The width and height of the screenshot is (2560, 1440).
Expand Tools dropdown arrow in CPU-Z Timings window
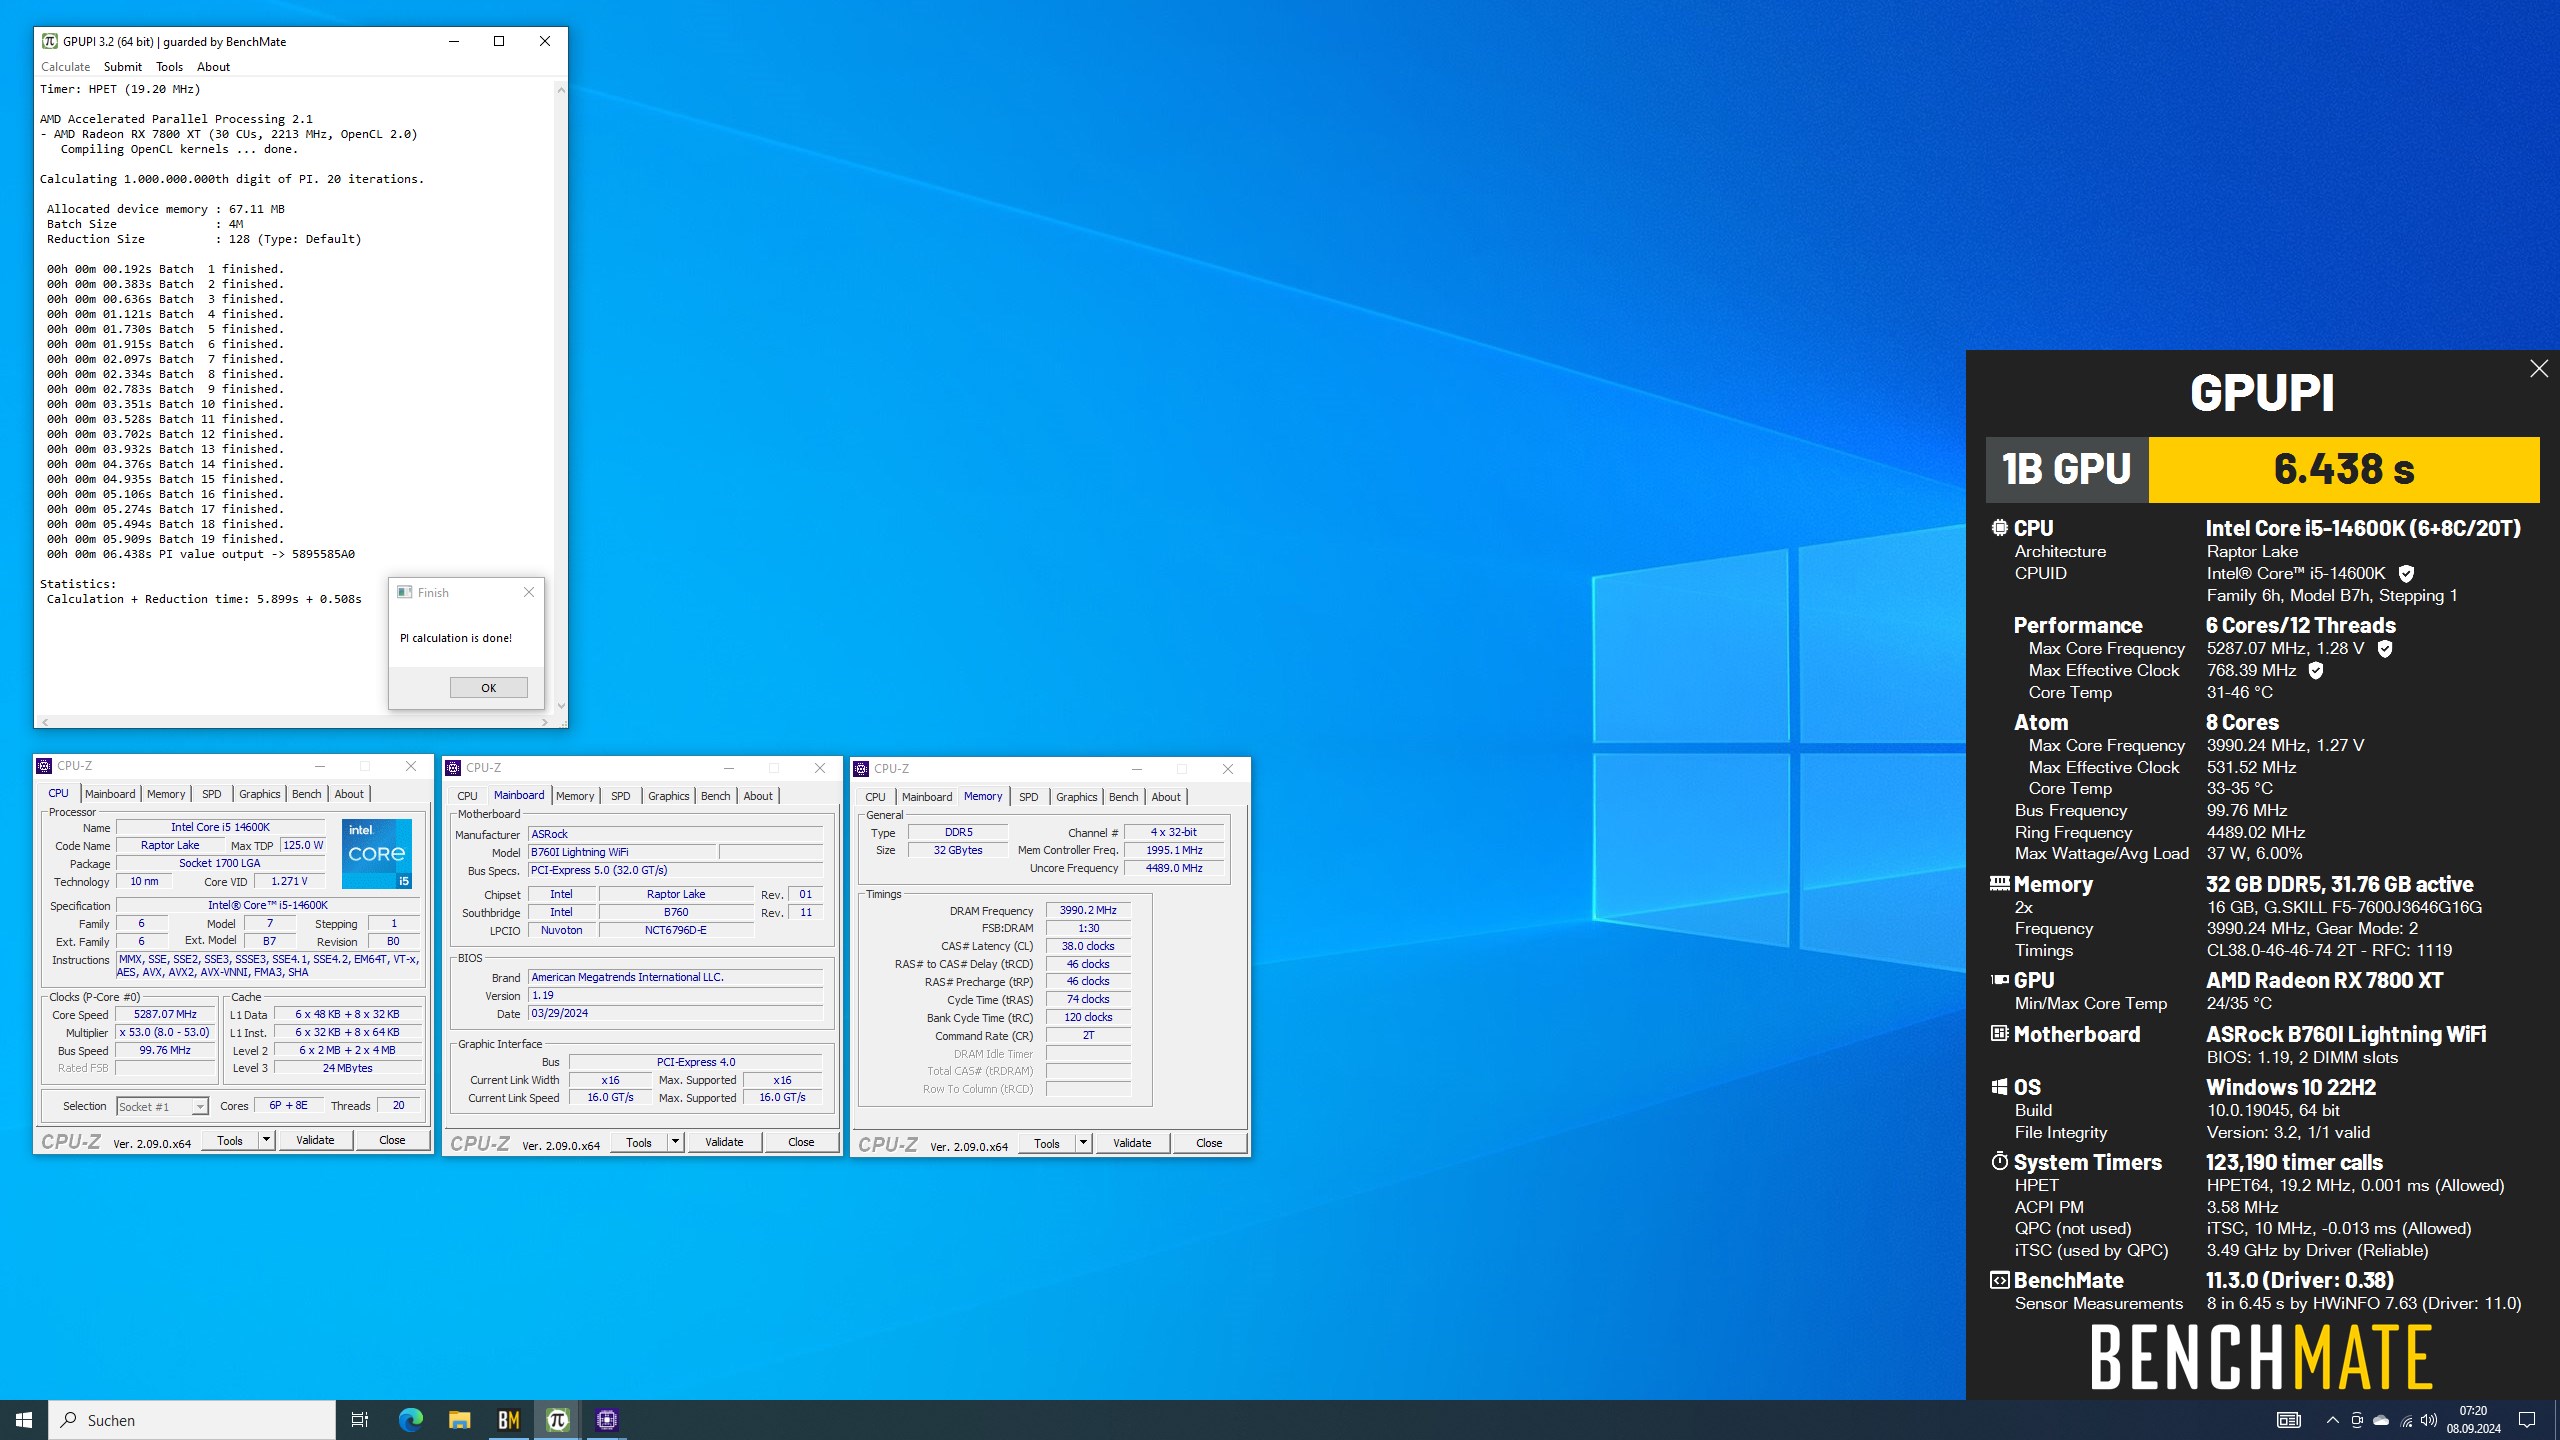1083,1143
